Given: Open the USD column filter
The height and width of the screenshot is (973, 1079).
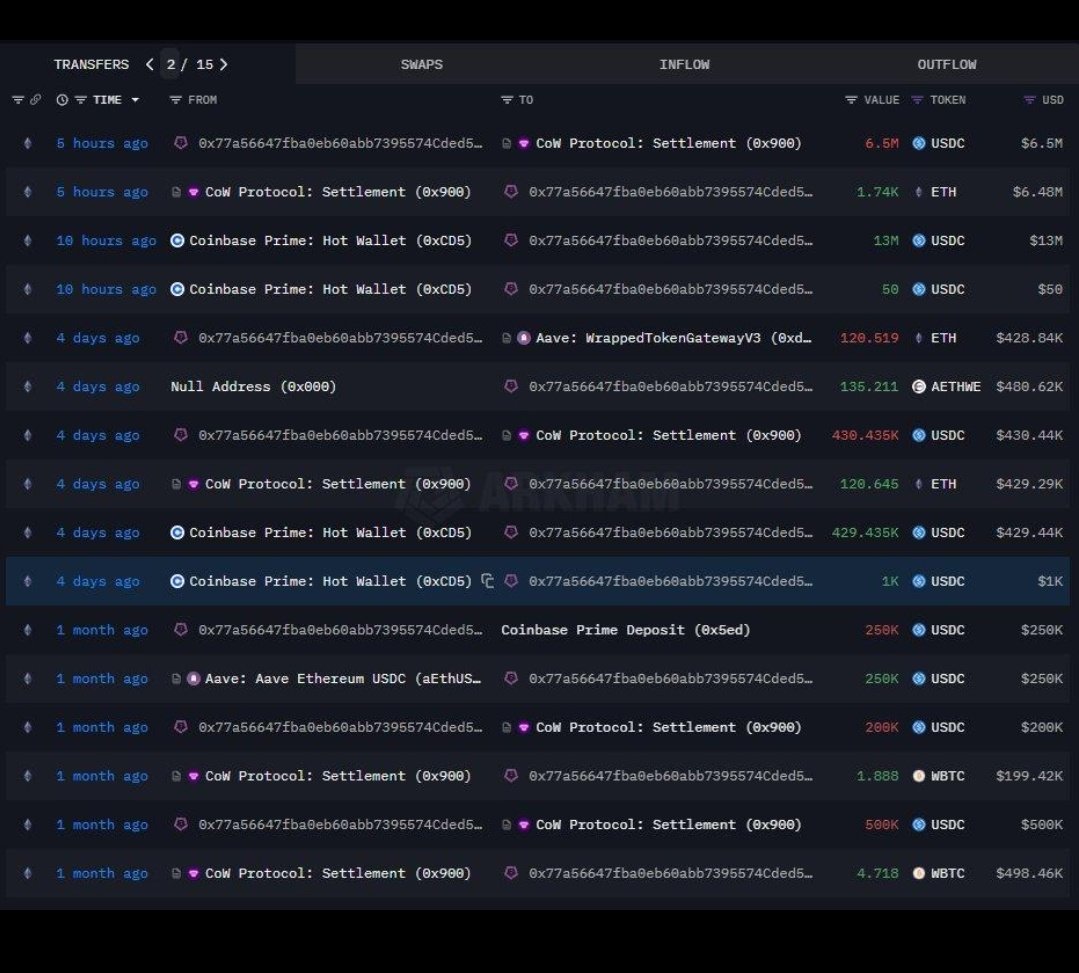Looking at the screenshot, I should (1029, 100).
